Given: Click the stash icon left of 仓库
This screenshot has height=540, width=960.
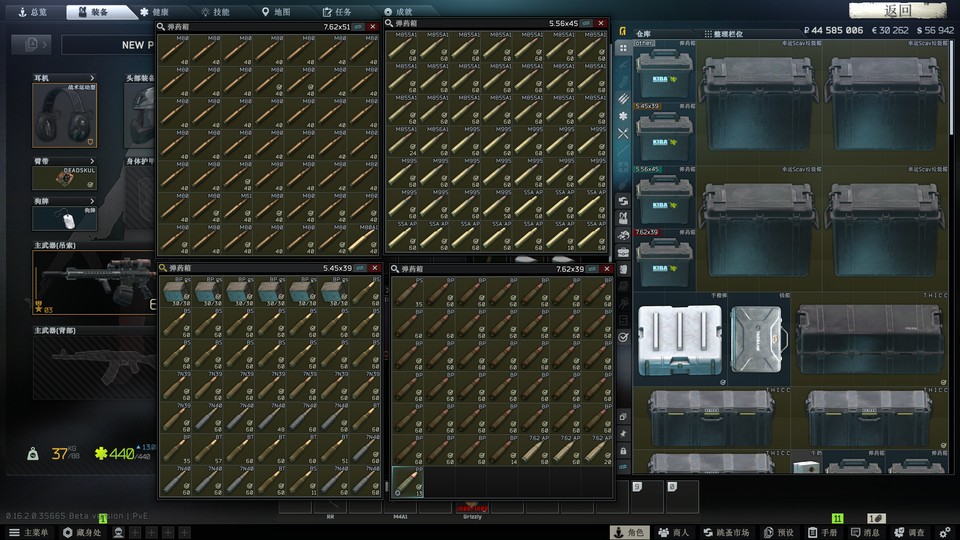Looking at the screenshot, I should pos(623,31).
